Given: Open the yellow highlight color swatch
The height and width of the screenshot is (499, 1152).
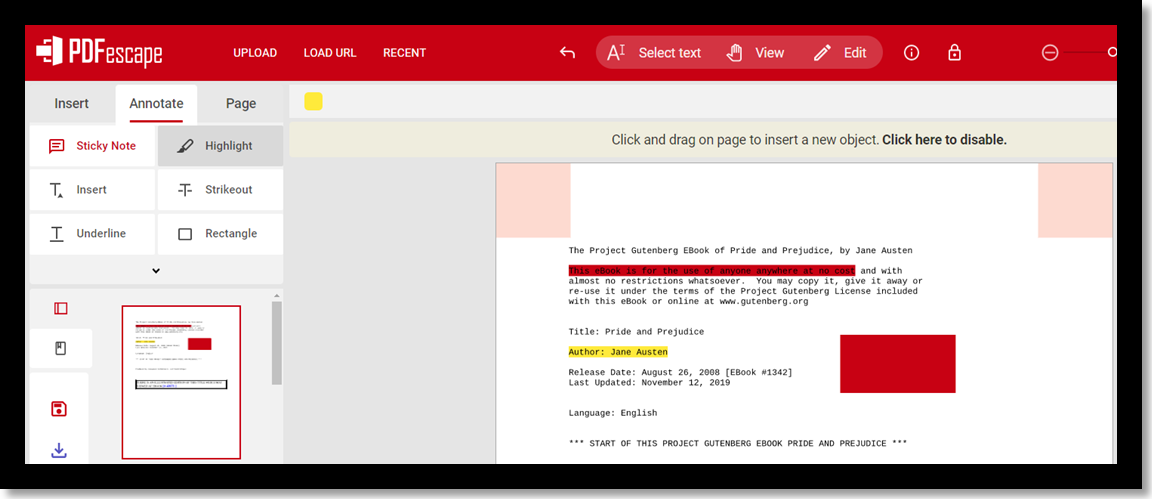Looking at the screenshot, I should coord(314,101).
